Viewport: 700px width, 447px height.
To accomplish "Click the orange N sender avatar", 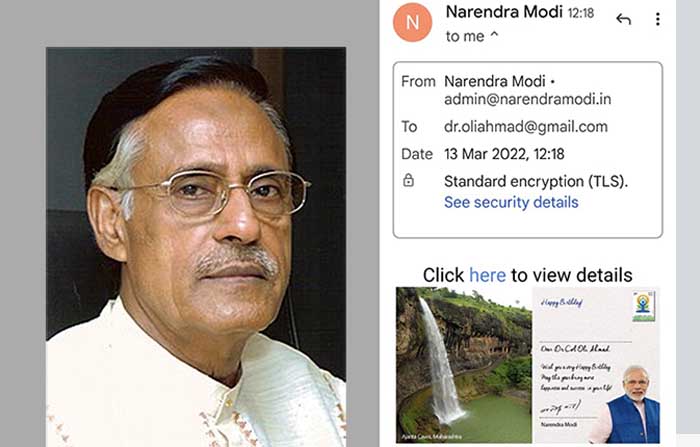I will click(x=412, y=22).
